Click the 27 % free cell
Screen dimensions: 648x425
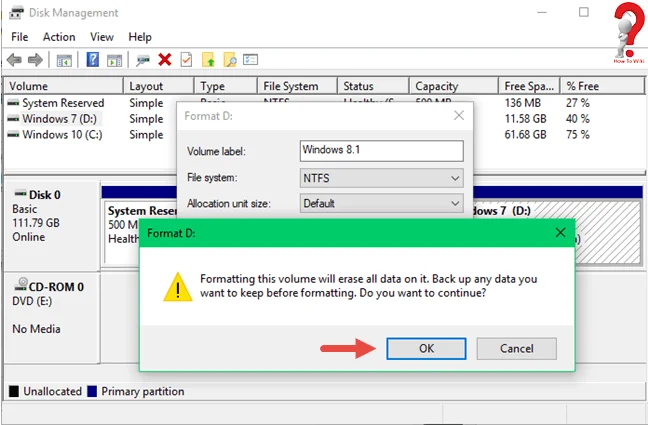click(x=578, y=103)
